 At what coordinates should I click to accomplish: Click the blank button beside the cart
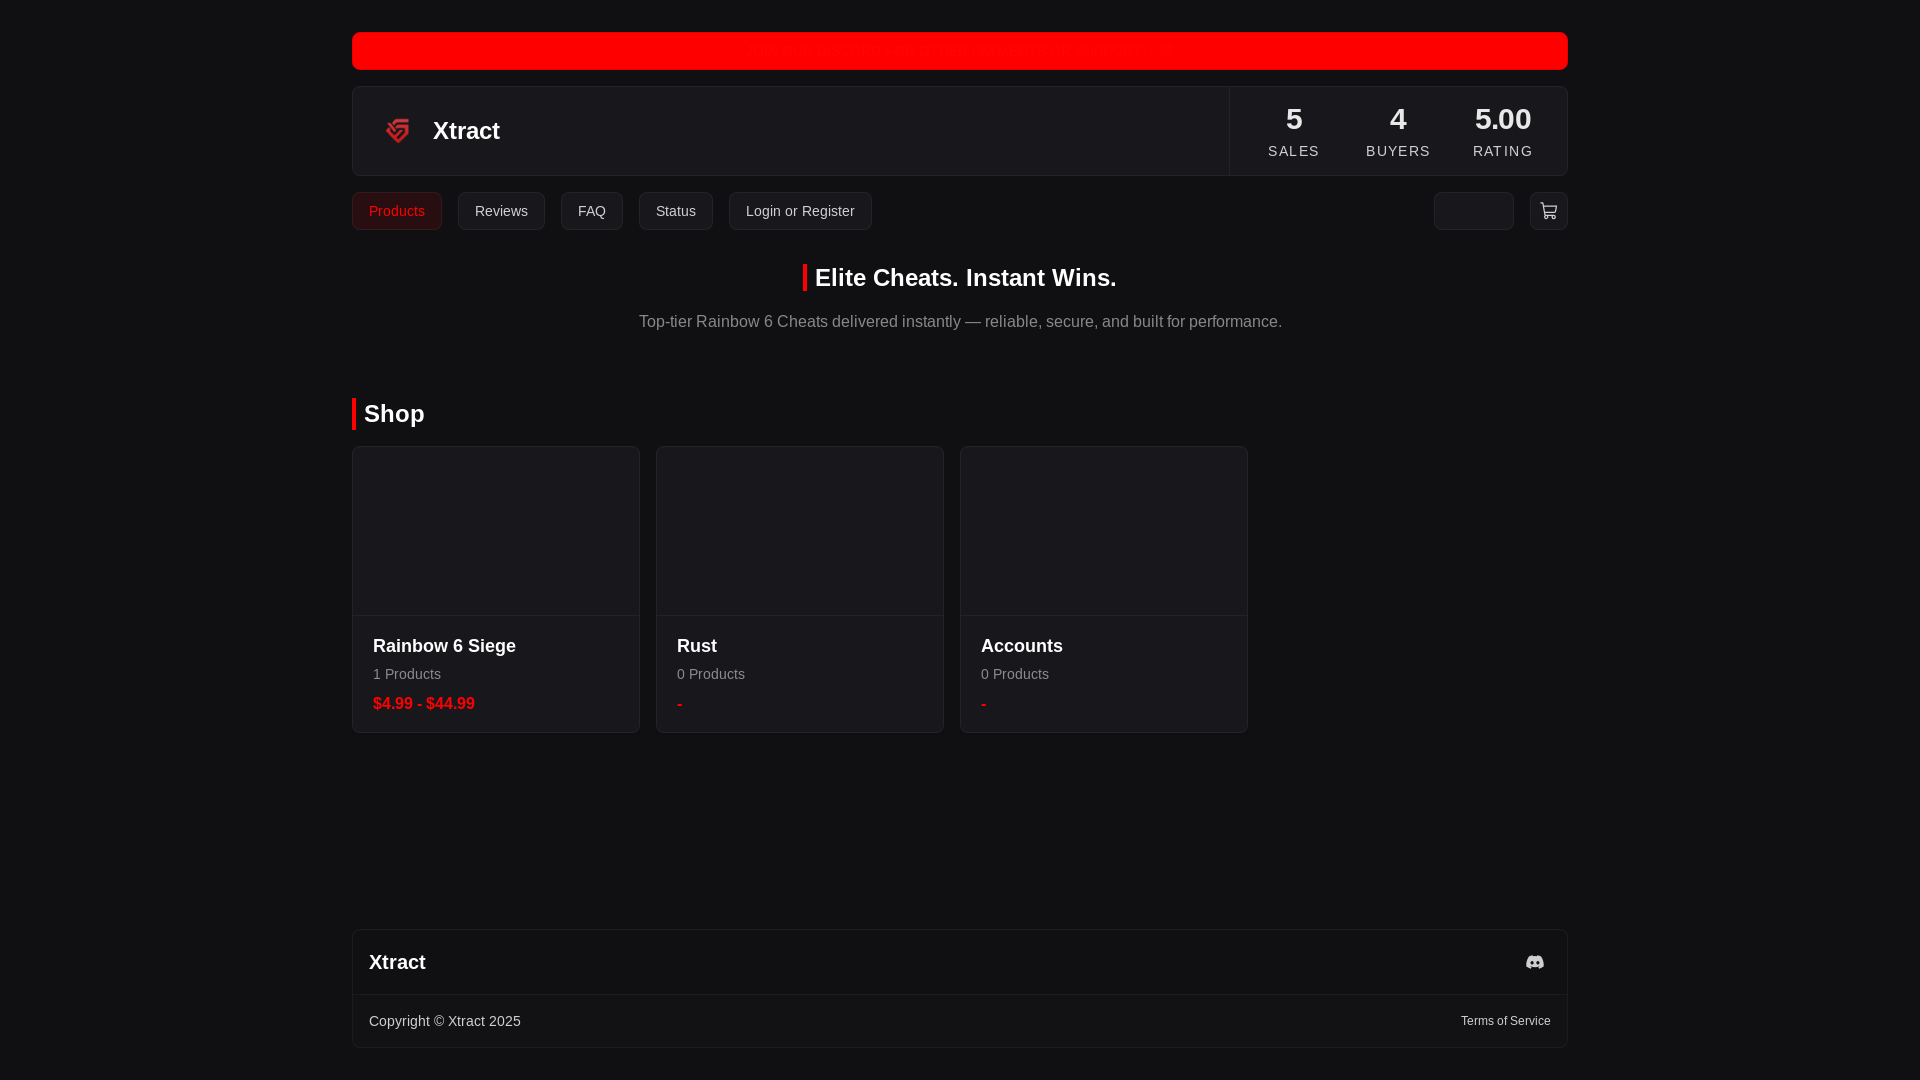[1474, 211]
